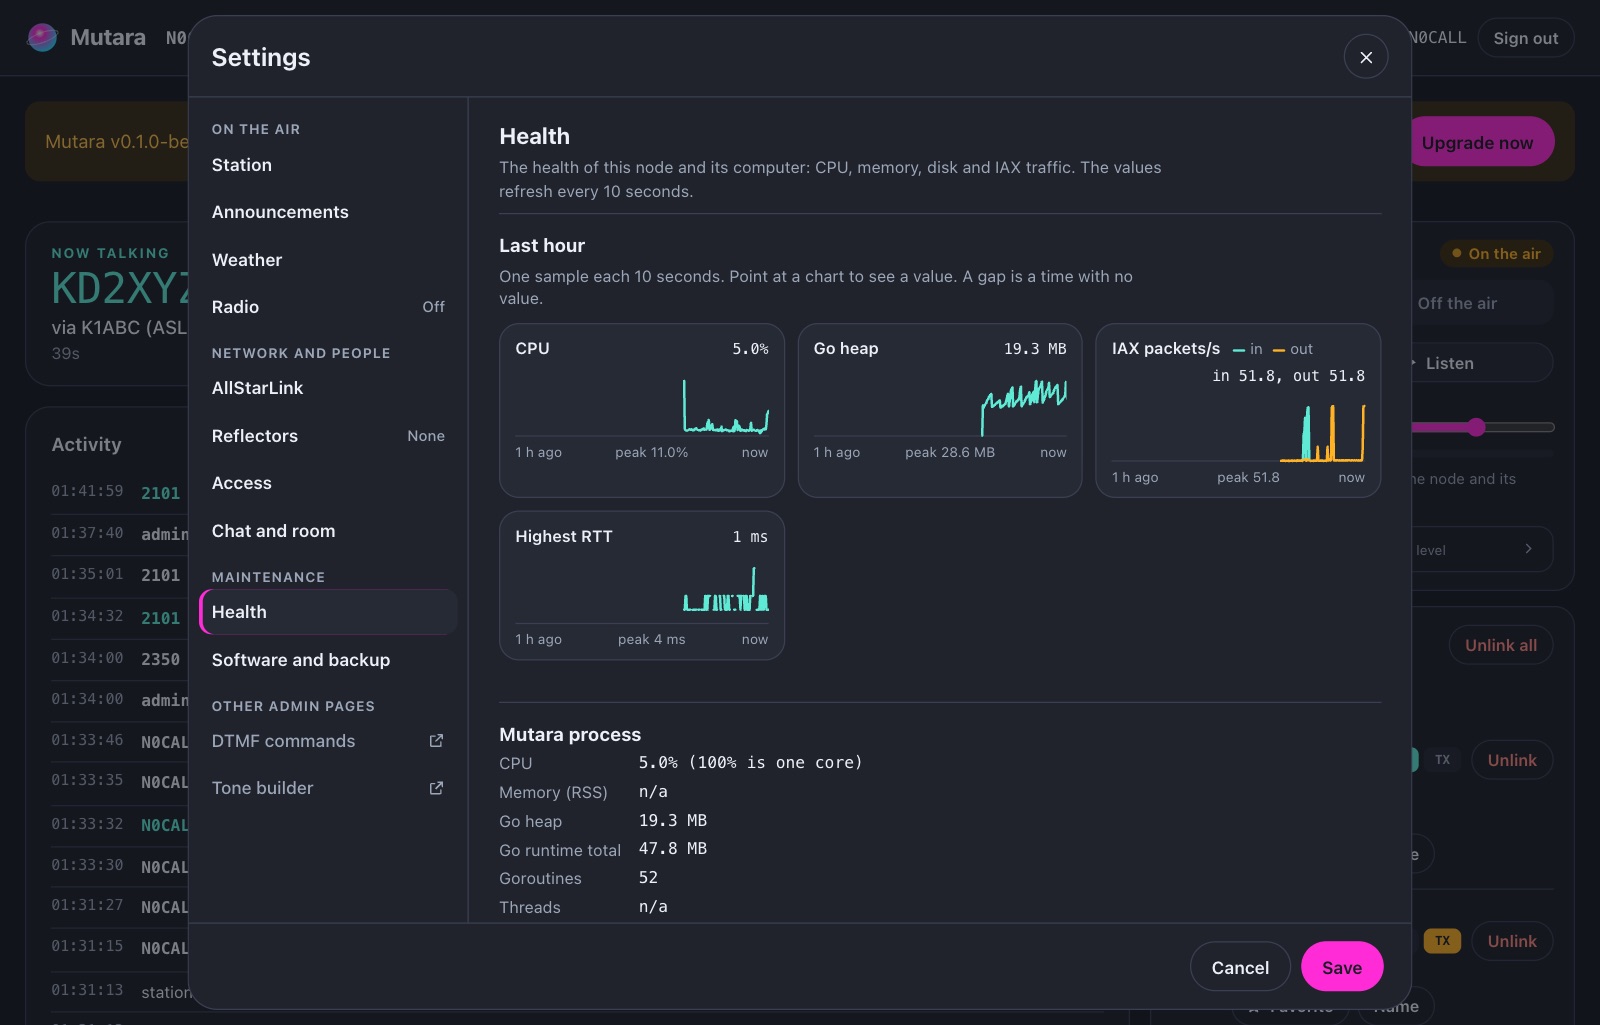
Task: Open the AllStarLink settings section
Action: [328, 388]
